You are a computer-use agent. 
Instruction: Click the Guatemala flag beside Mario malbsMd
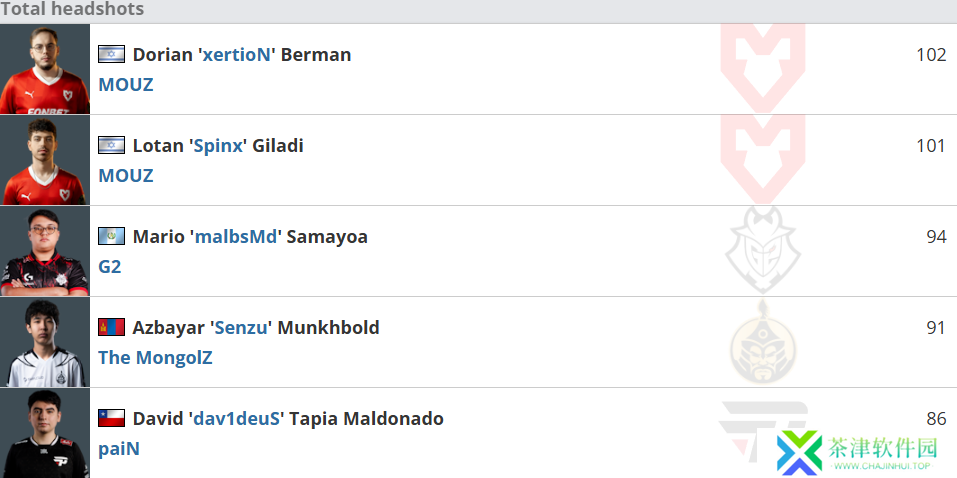pyautogui.click(x=112, y=236)
